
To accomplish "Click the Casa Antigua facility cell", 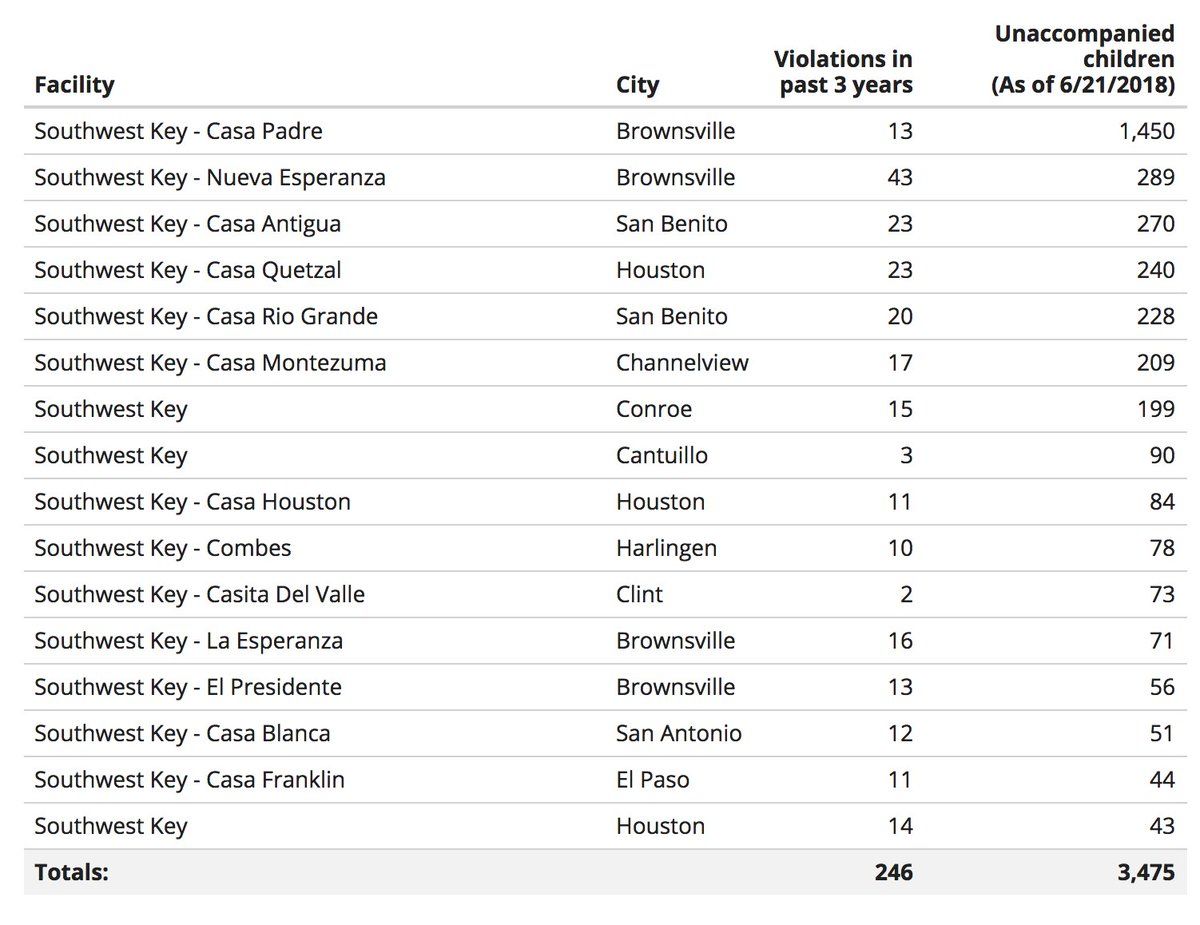I will click(187, 224).
